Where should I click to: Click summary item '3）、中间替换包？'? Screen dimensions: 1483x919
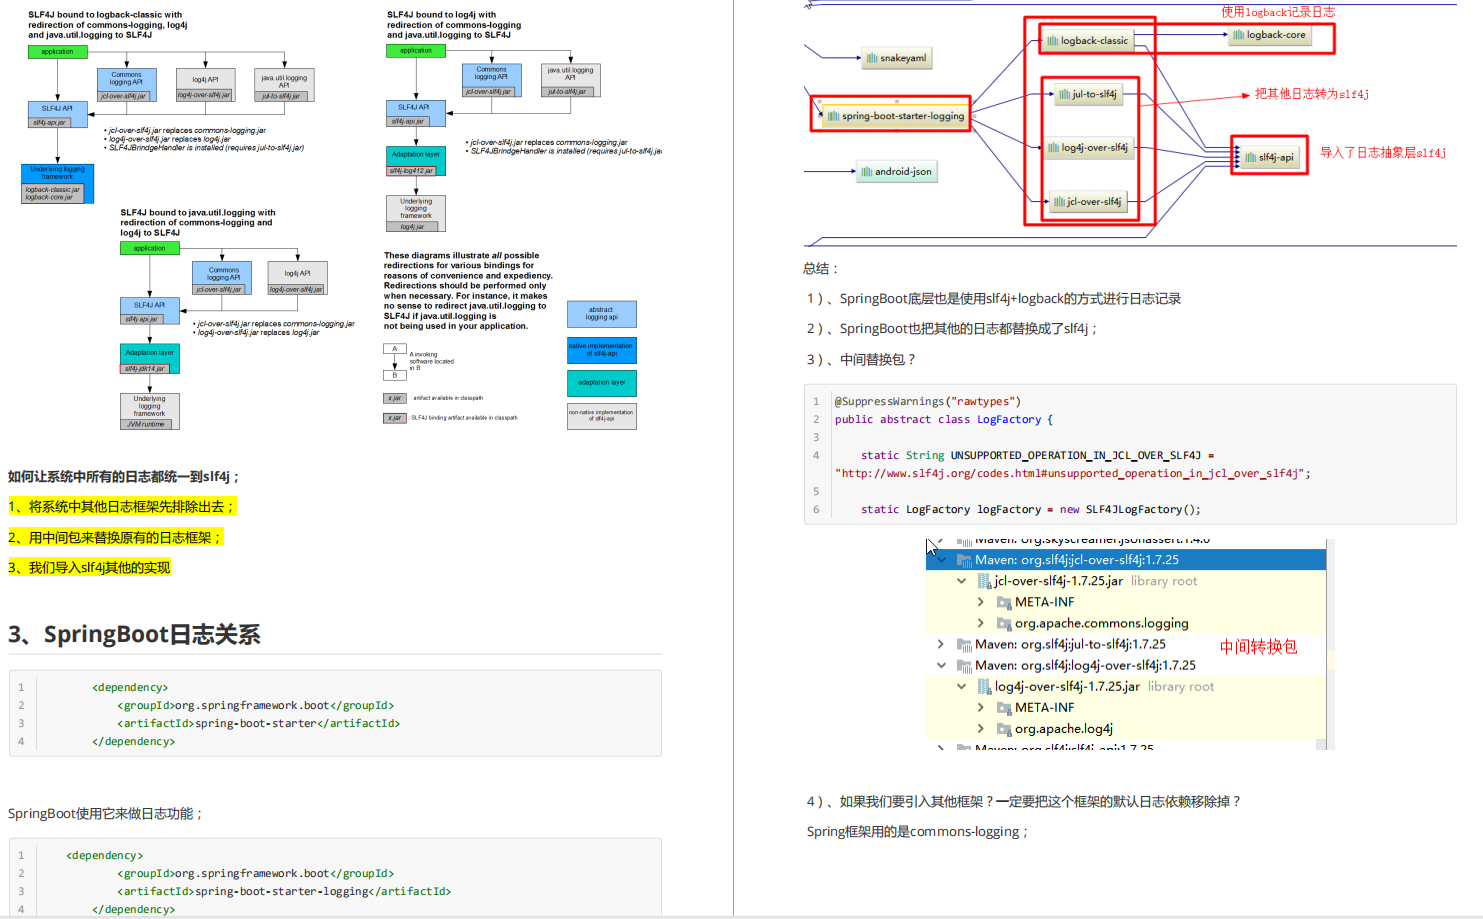[861, 360]
